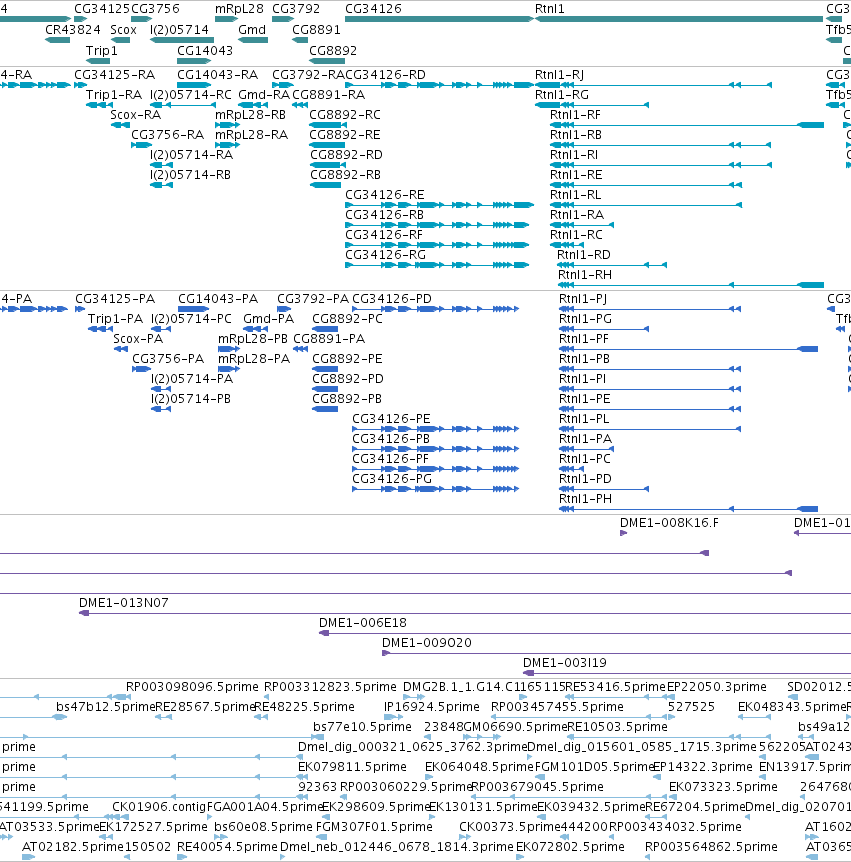This screenshot has height=862, width=851.
Task: Select BAC clone DME1-006E18 label
Action: (363, 623)
